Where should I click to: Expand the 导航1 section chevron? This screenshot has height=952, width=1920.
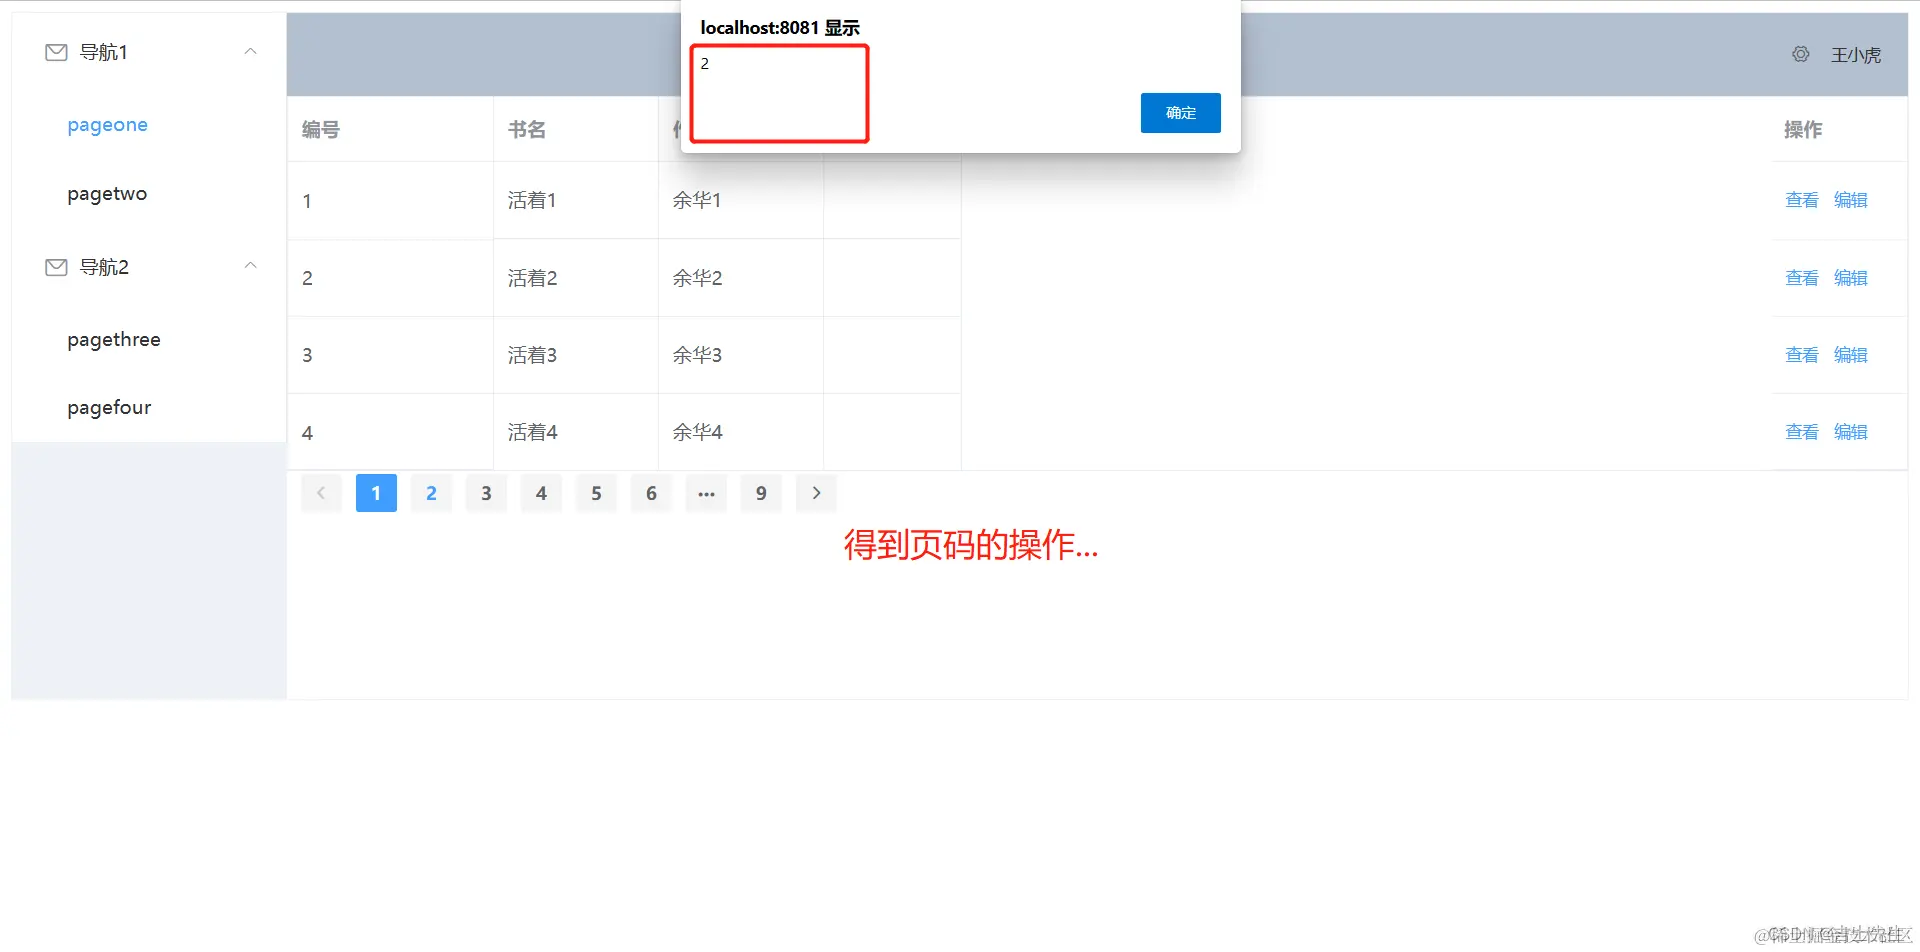pyautogui.click(x=250, y=52)
